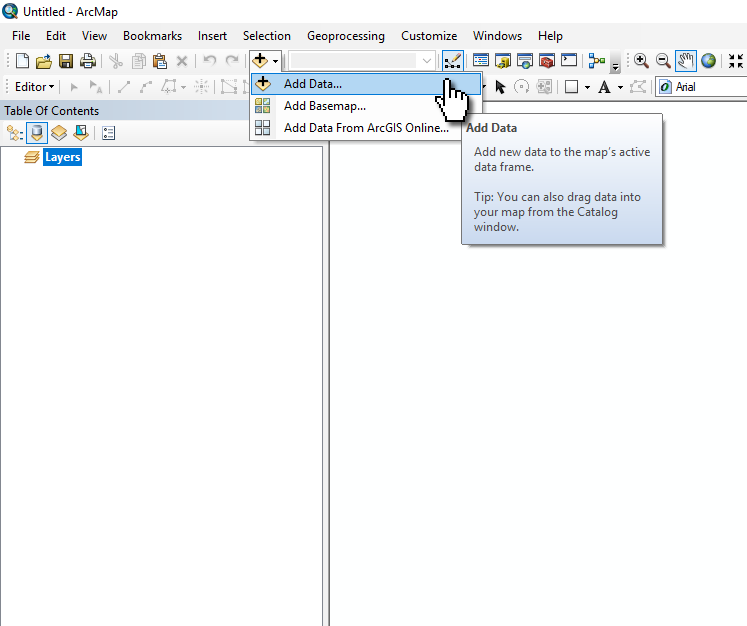Screen dimensions: 747x626
Task: Select the Text tool letter A icon
Action: (604, 87)
